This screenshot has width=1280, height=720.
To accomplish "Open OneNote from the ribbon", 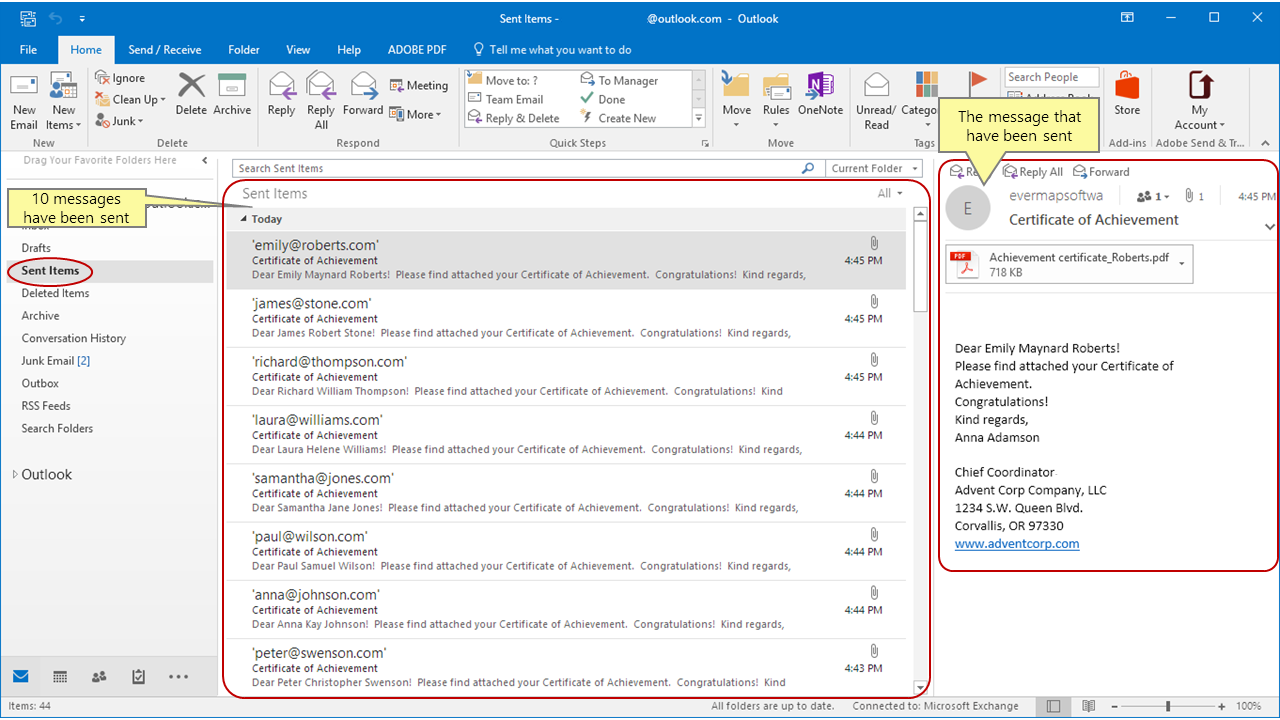I will (820, 99).
